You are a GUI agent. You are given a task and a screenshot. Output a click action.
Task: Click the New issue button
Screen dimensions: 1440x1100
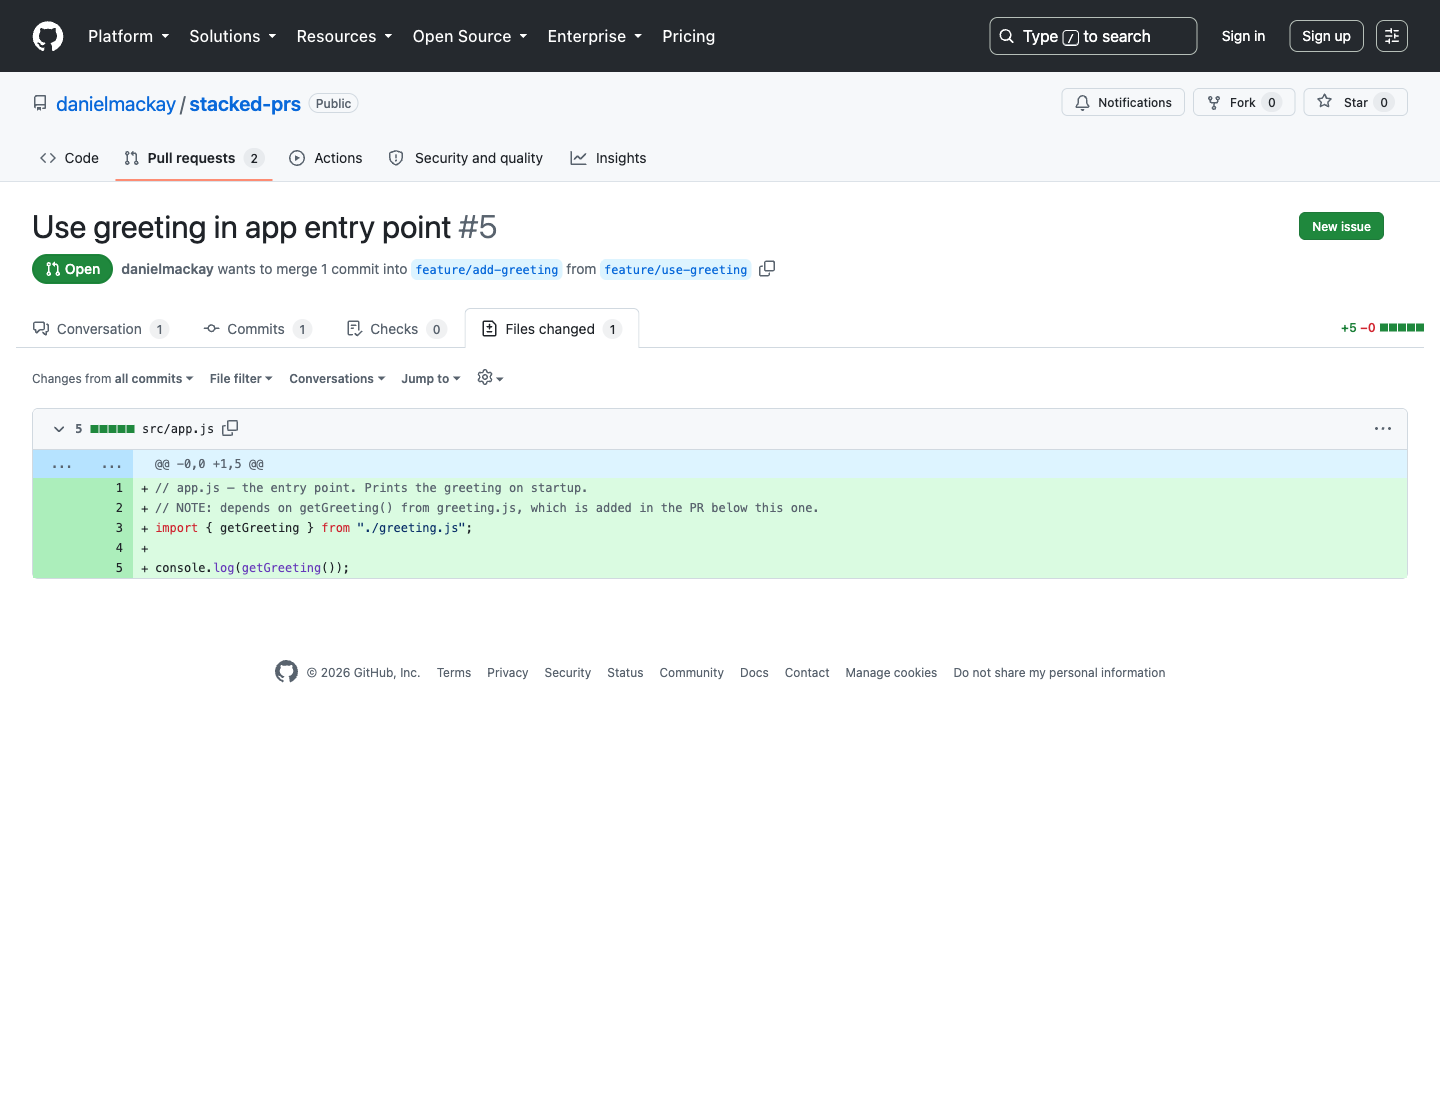(1341, 227)
